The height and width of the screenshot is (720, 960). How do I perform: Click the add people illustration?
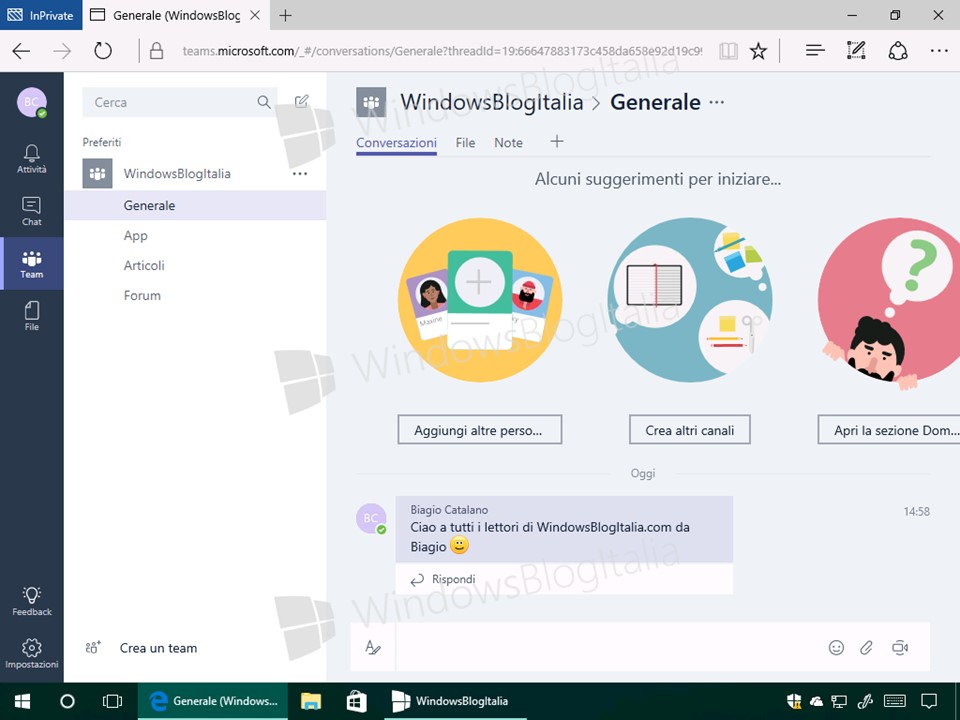[479, 300]
